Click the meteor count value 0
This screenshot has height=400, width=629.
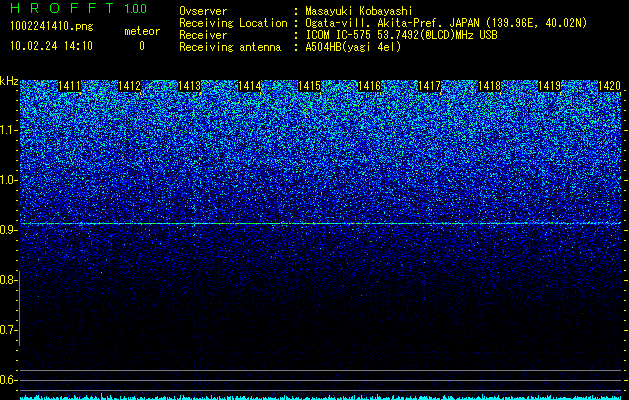click(x=142, y=46)
